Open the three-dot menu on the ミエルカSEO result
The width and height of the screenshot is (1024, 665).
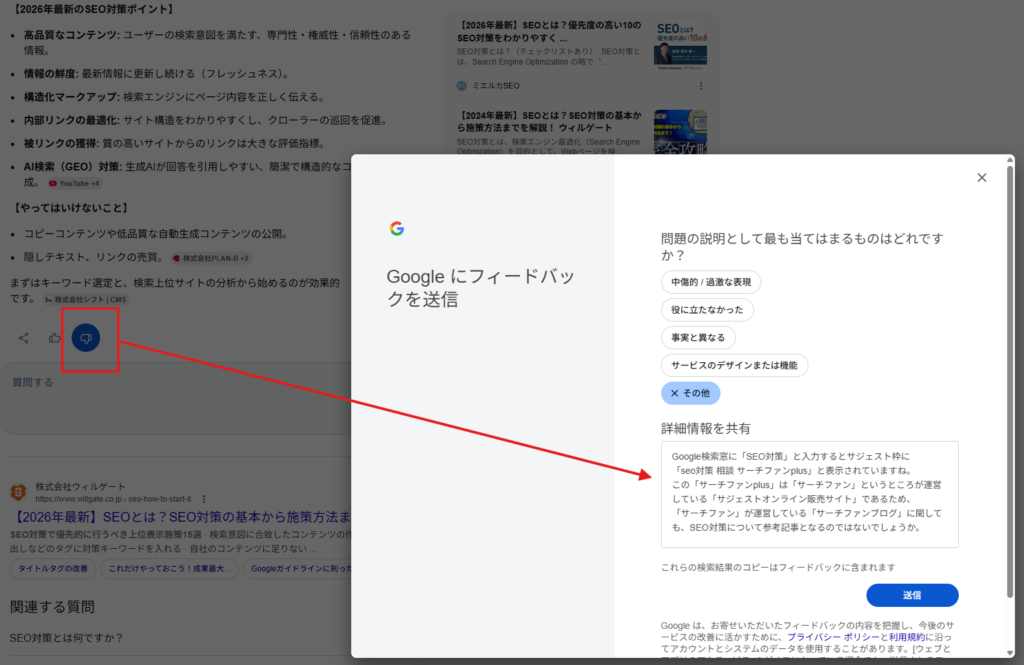coord(701,86)
